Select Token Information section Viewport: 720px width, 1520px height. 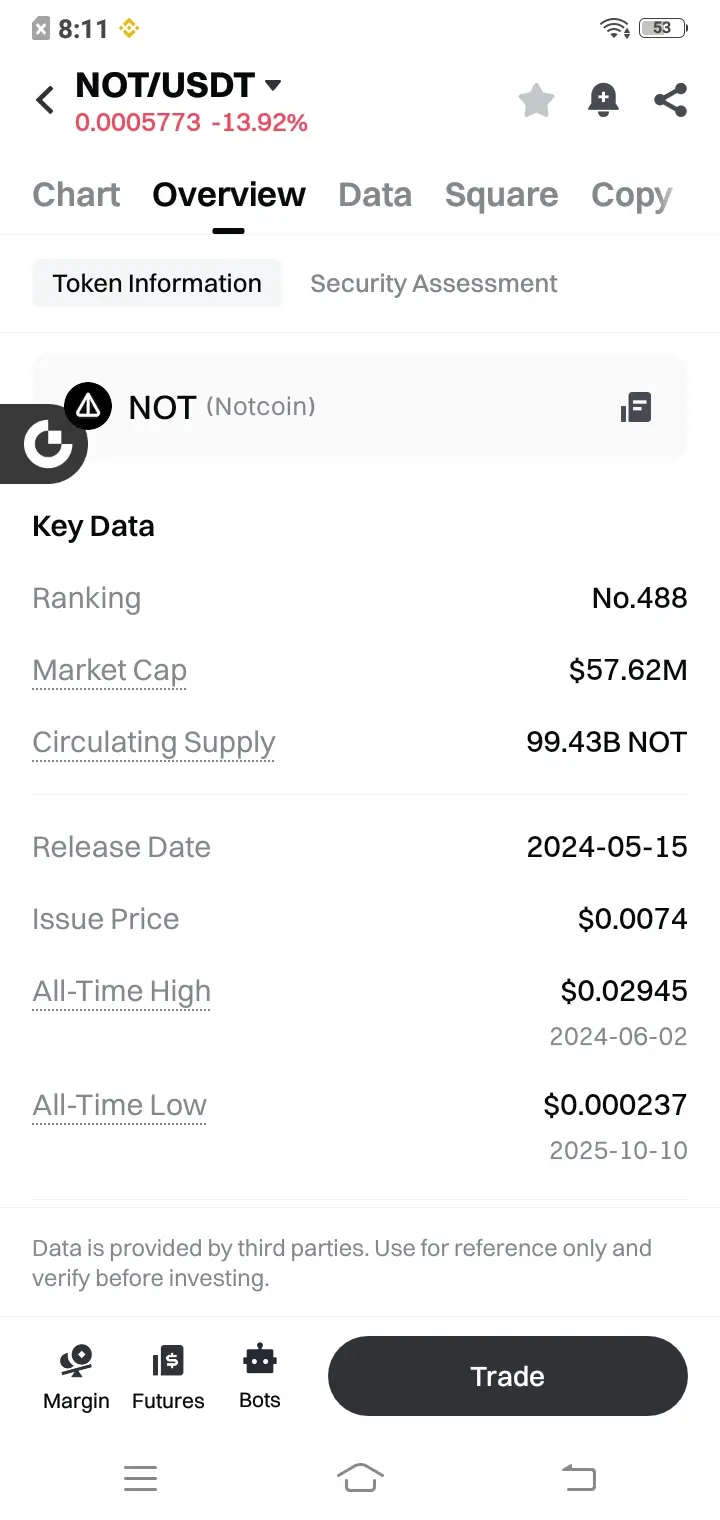coord(157,284)
